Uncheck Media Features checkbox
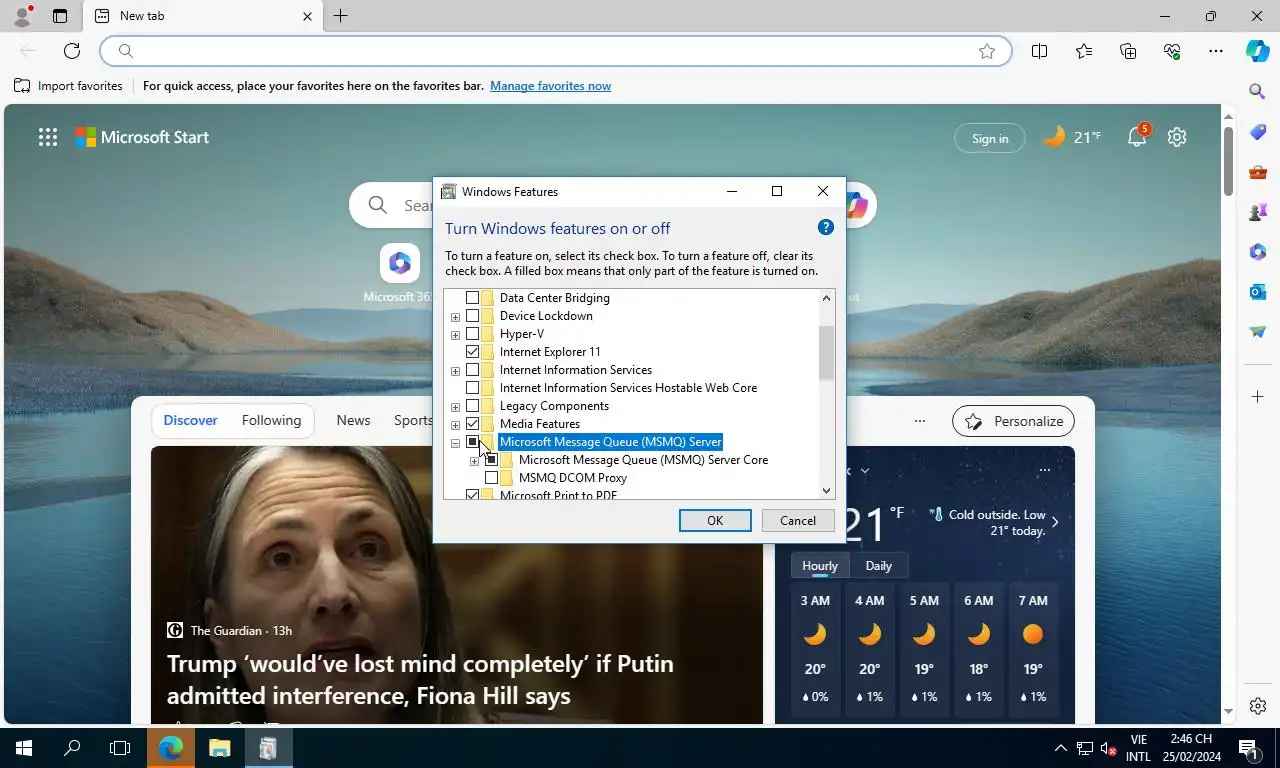Image resolution: width=1280 pixels, height=768 pixels. click(473, 424)
